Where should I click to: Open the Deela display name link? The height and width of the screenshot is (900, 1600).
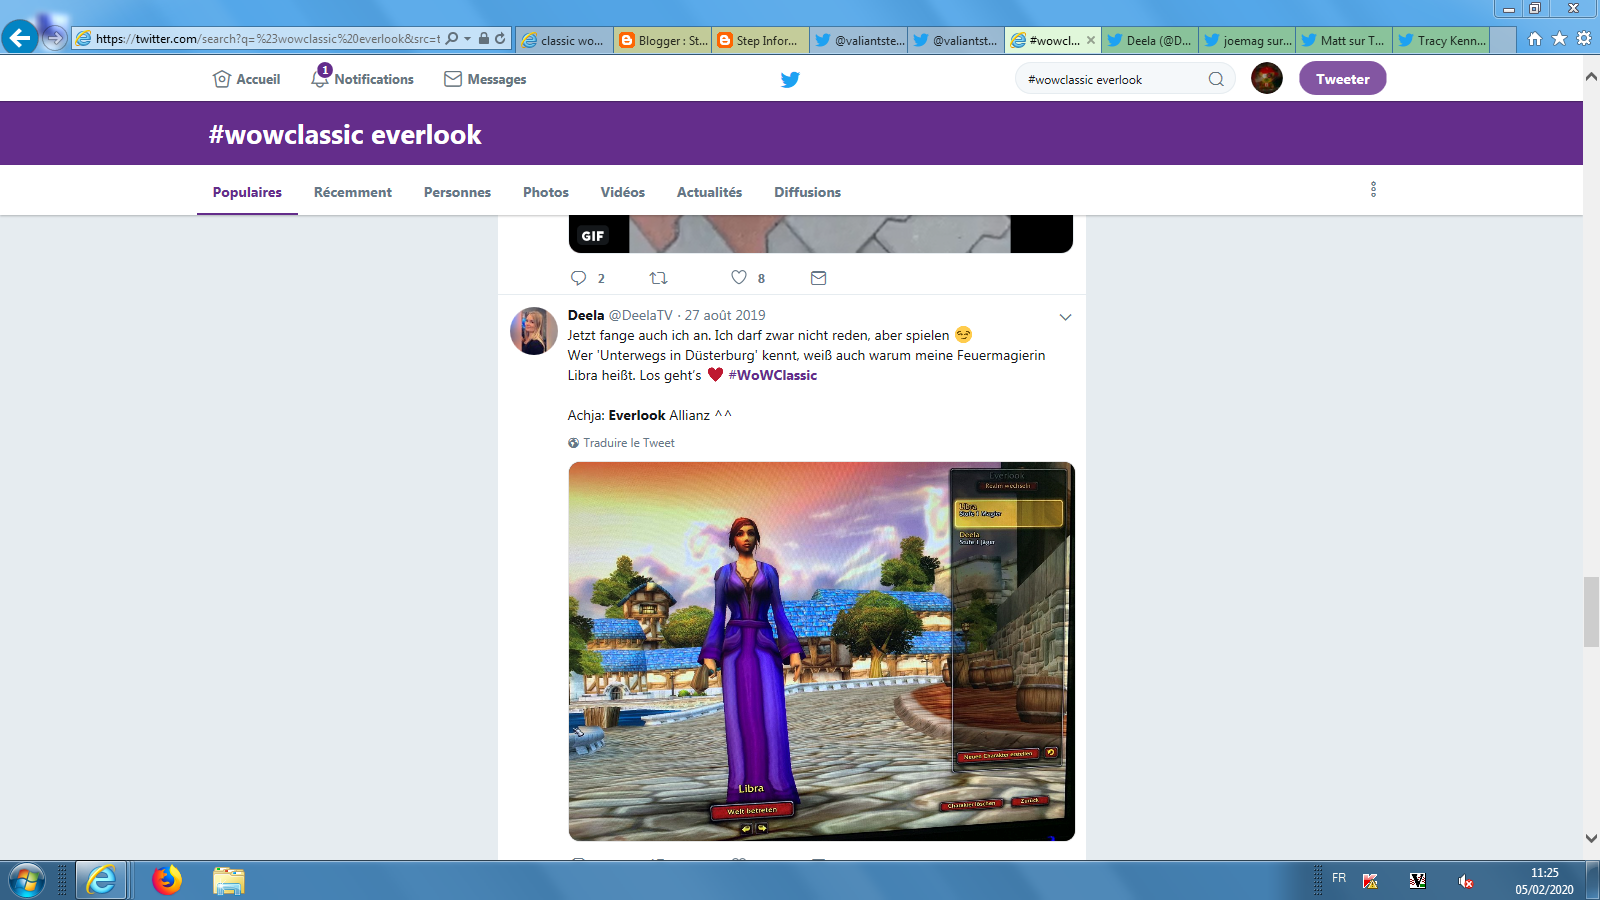[586, 315]
